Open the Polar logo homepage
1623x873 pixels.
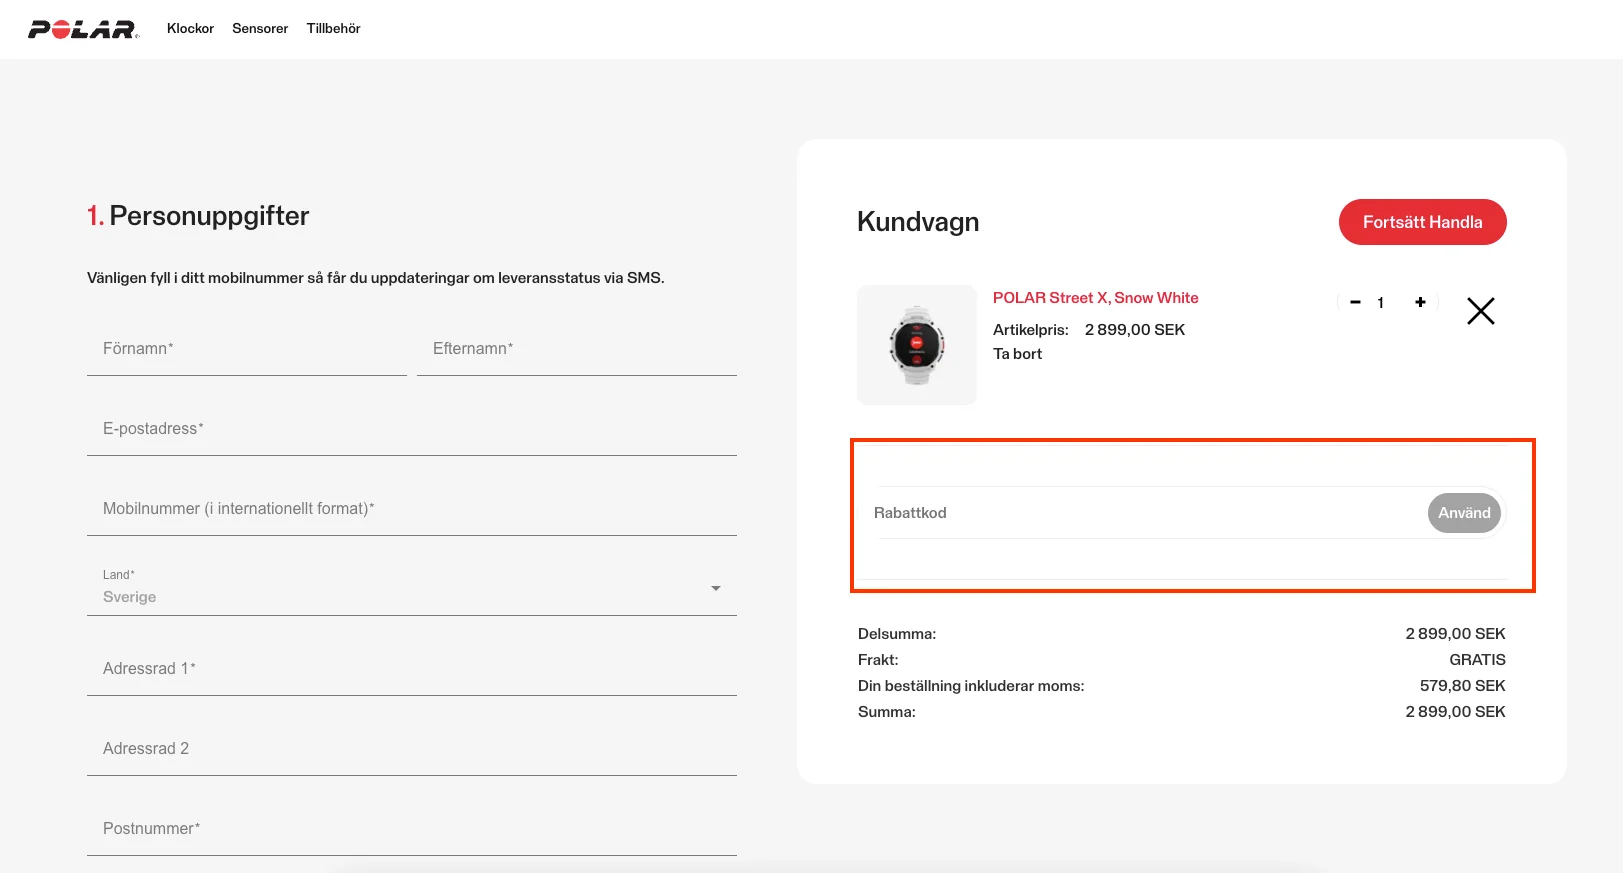click(x=83, y=29)
